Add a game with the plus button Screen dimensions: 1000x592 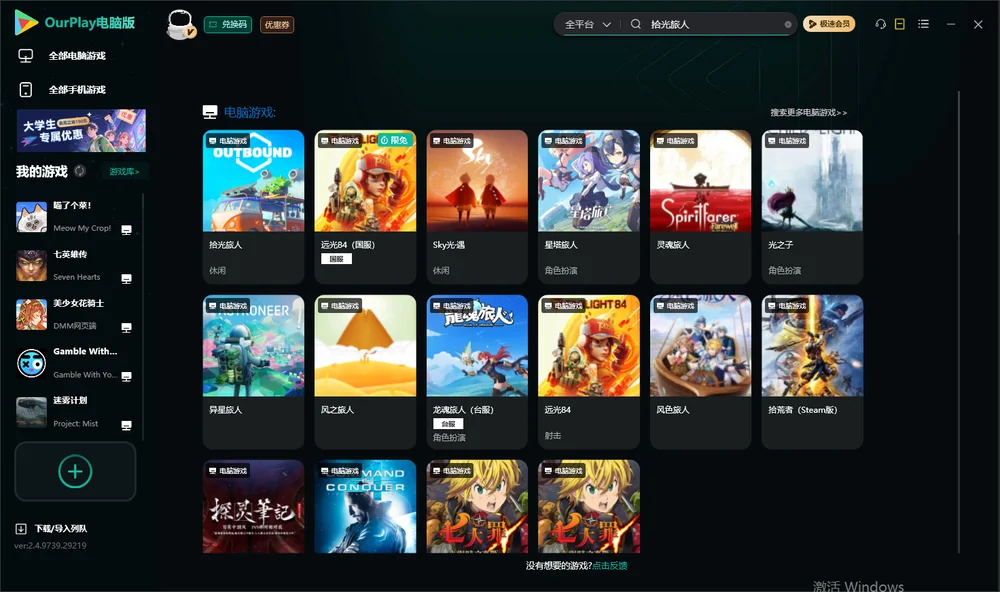(75, 471)
